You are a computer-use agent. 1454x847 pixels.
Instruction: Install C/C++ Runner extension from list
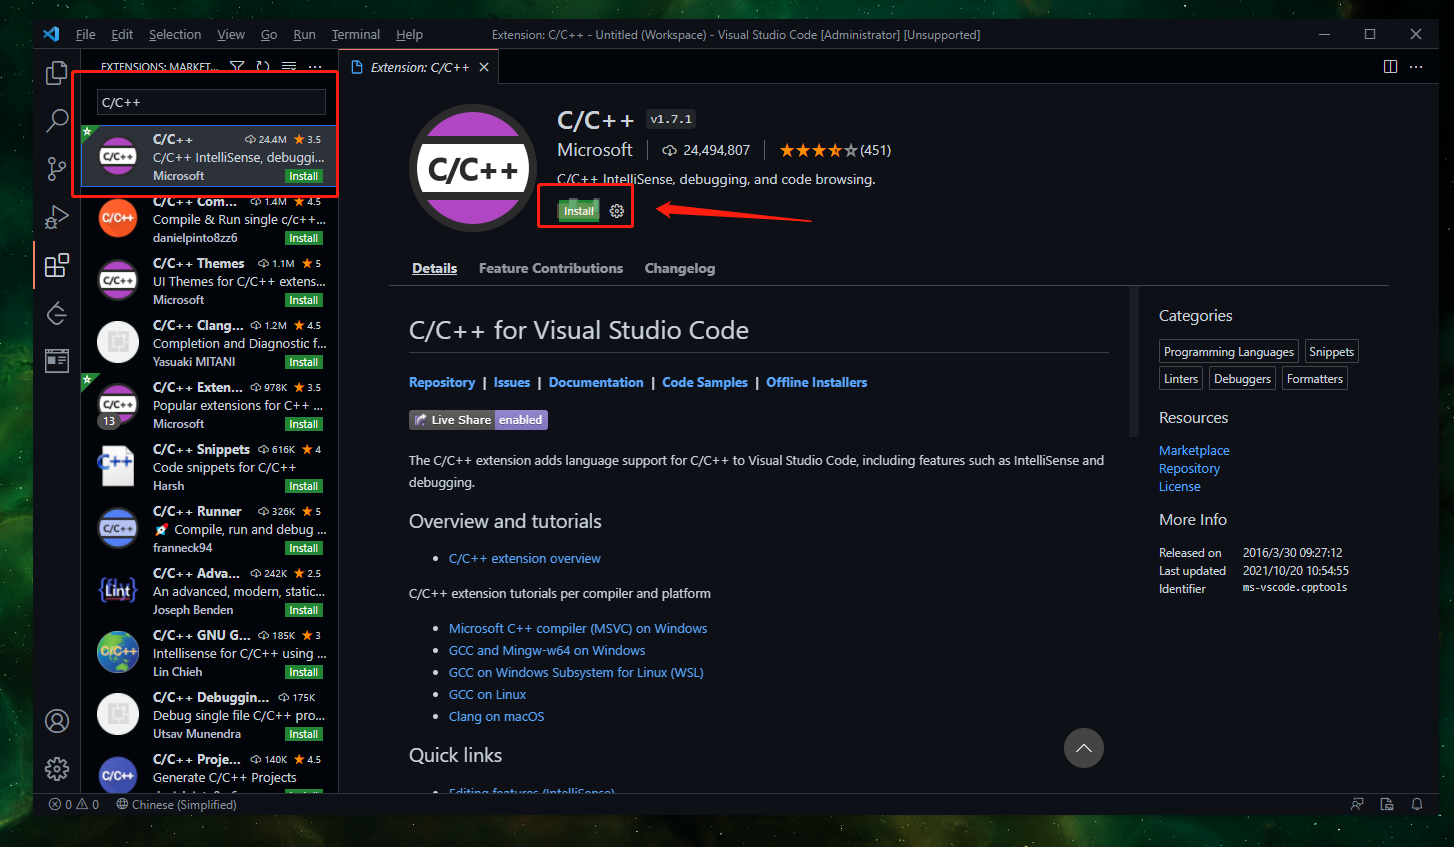pos(304,548)
